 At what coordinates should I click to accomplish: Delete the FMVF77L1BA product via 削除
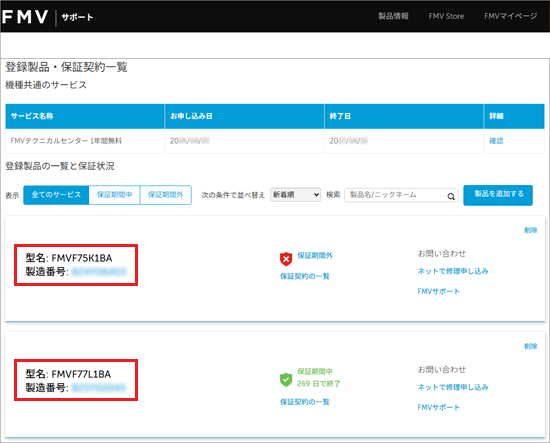point(531,346)
